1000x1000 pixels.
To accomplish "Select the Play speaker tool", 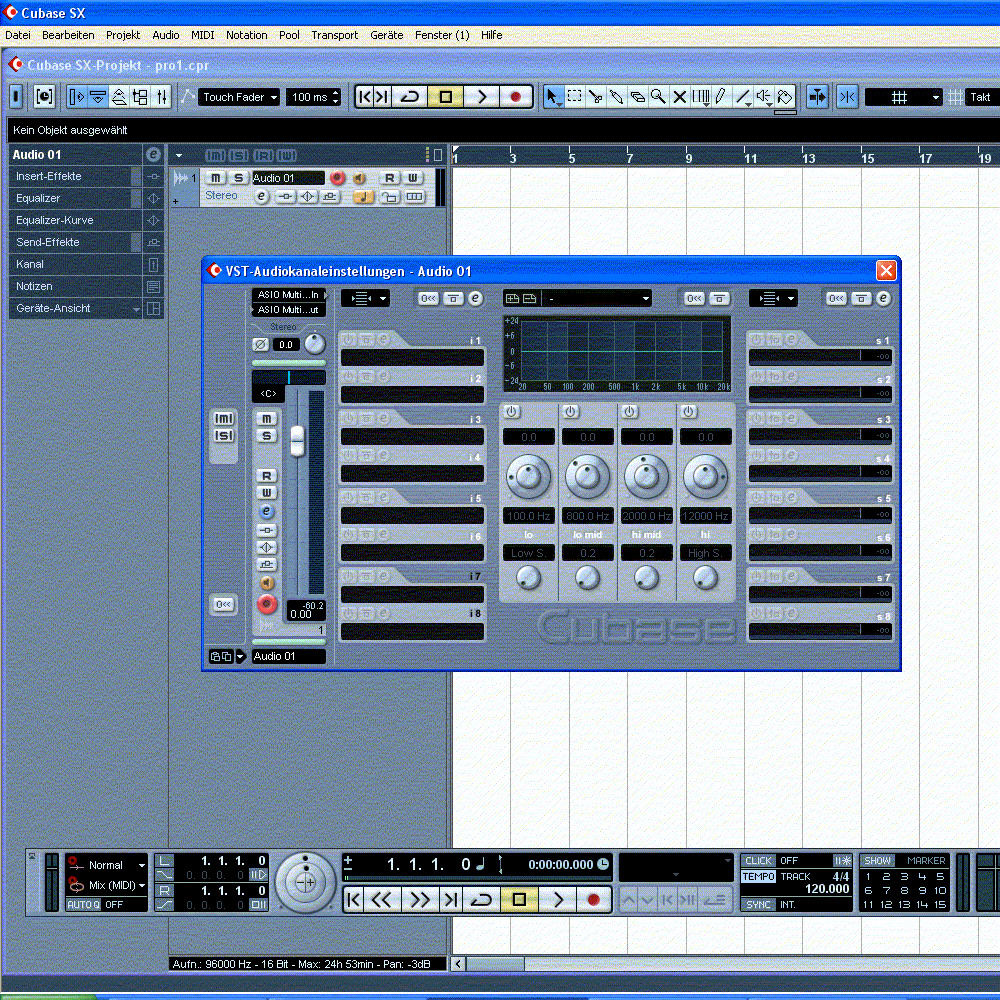I will pyautogui.click(x=763, y=97).
